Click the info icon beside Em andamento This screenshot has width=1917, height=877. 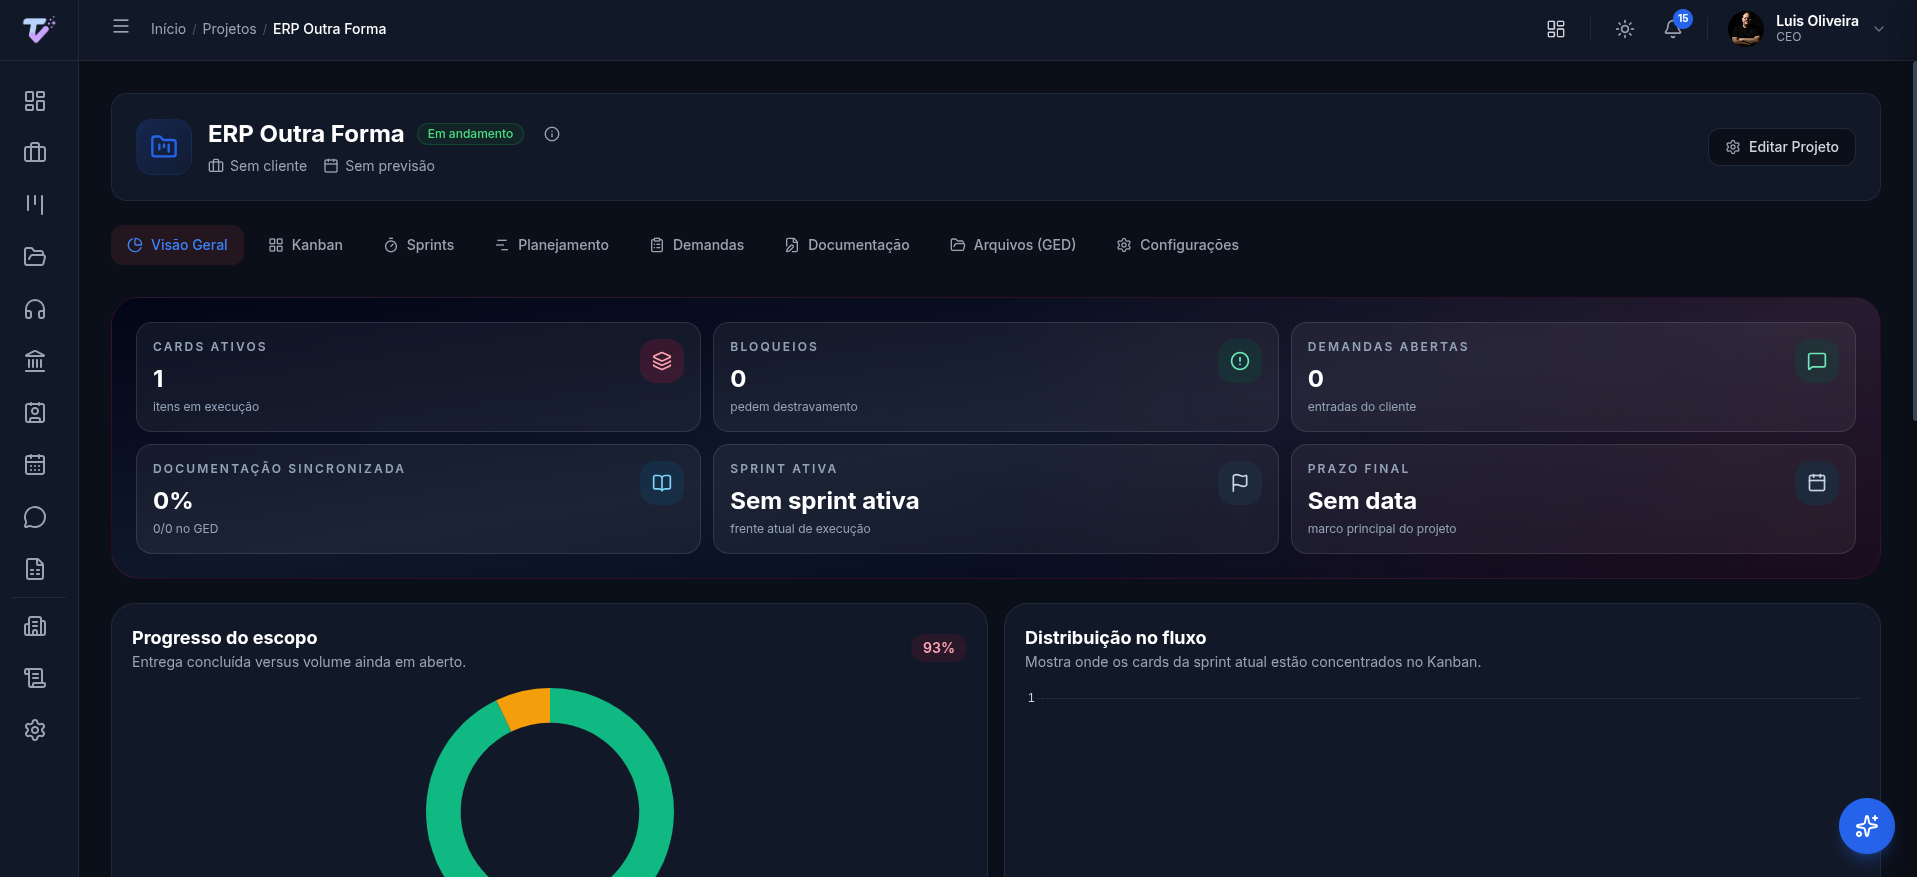coord(552,134)
